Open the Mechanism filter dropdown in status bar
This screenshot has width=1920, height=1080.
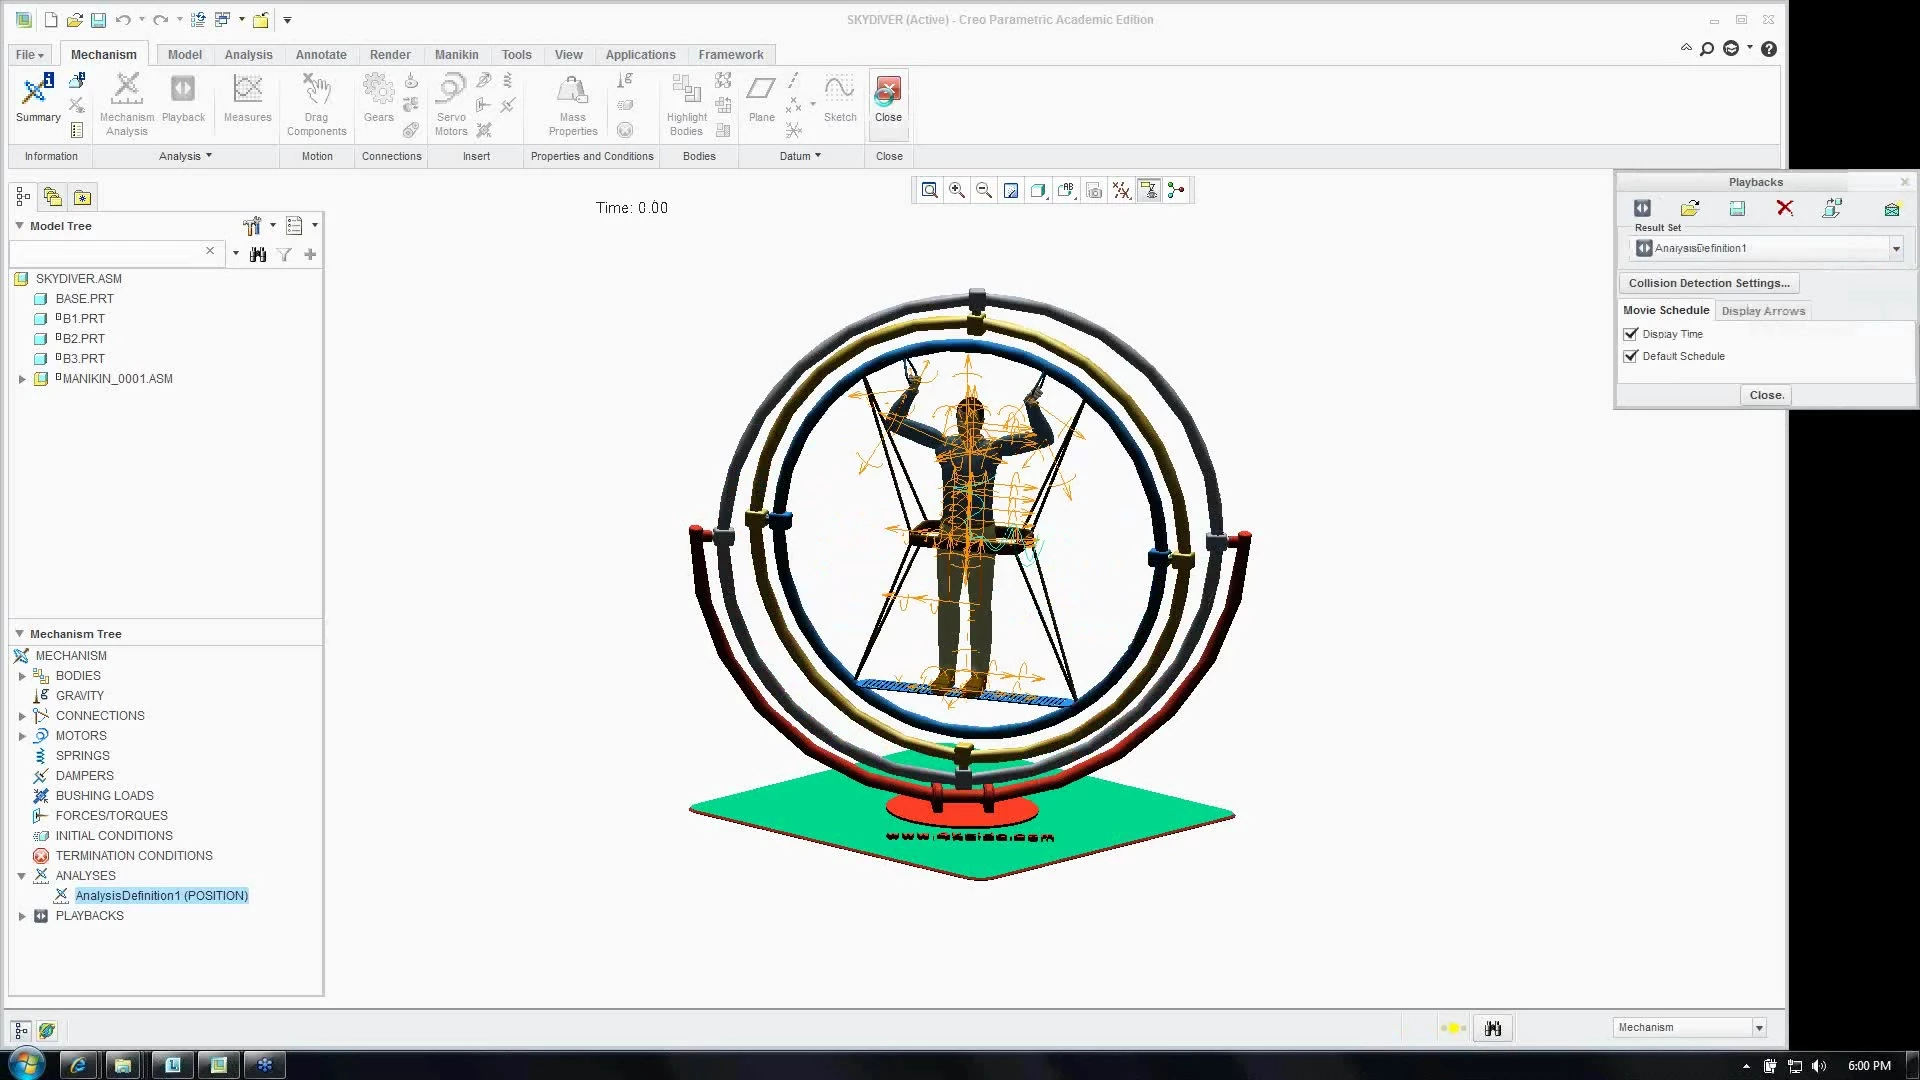click(1759, 1028)
